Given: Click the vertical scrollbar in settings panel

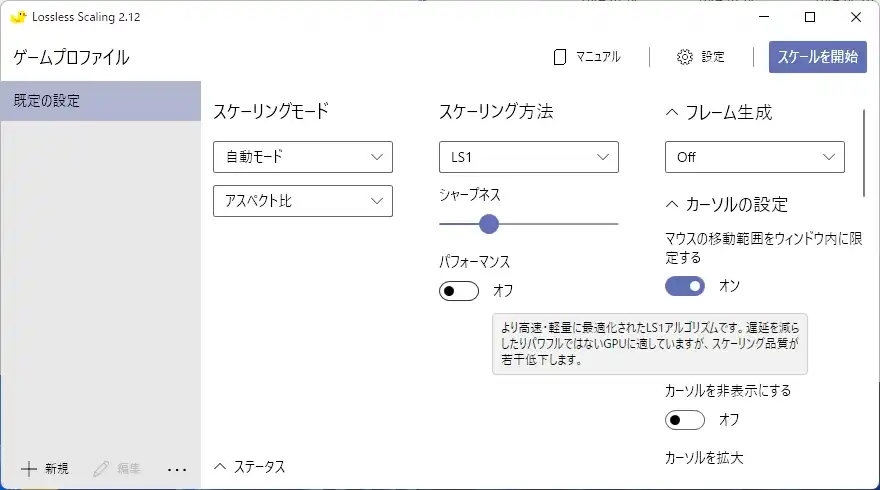Looking at the screenshot, I should click(x=864, y=153).
